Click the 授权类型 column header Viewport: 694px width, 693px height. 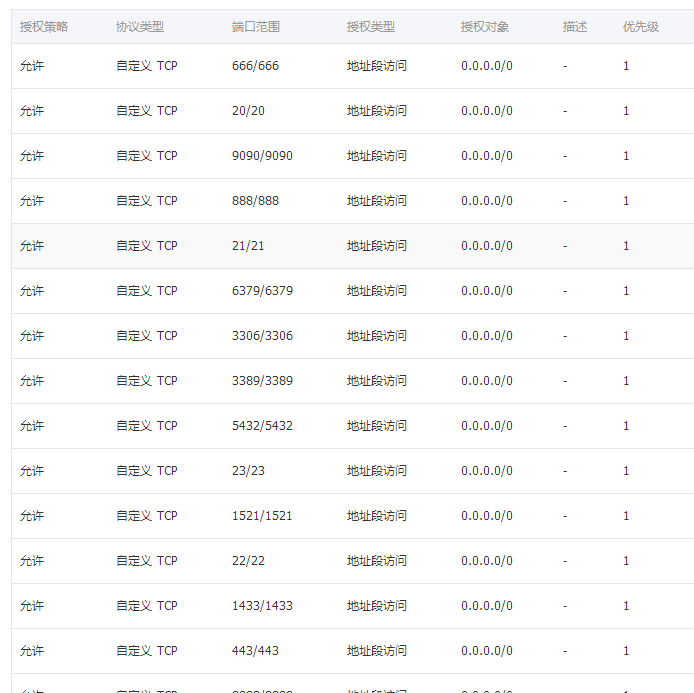[x=370, y=27]
